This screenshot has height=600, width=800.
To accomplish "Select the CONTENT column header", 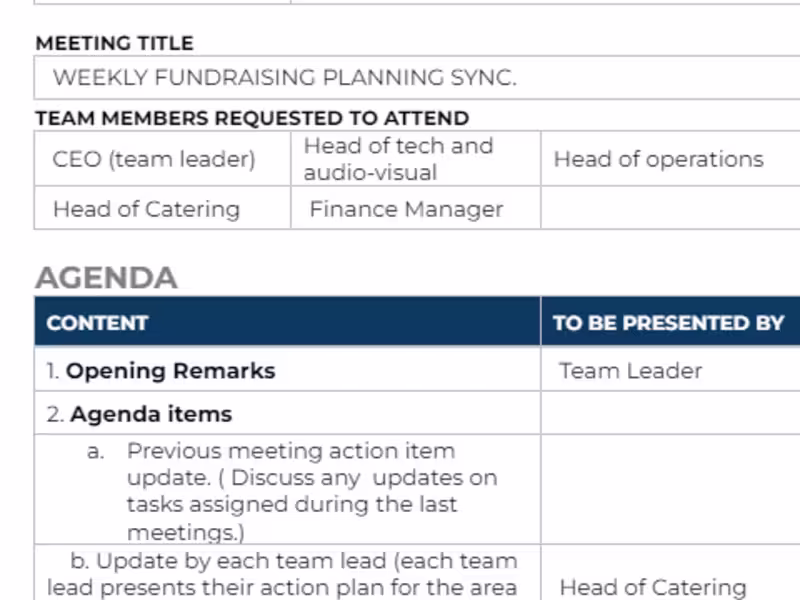I will [97, 323].
